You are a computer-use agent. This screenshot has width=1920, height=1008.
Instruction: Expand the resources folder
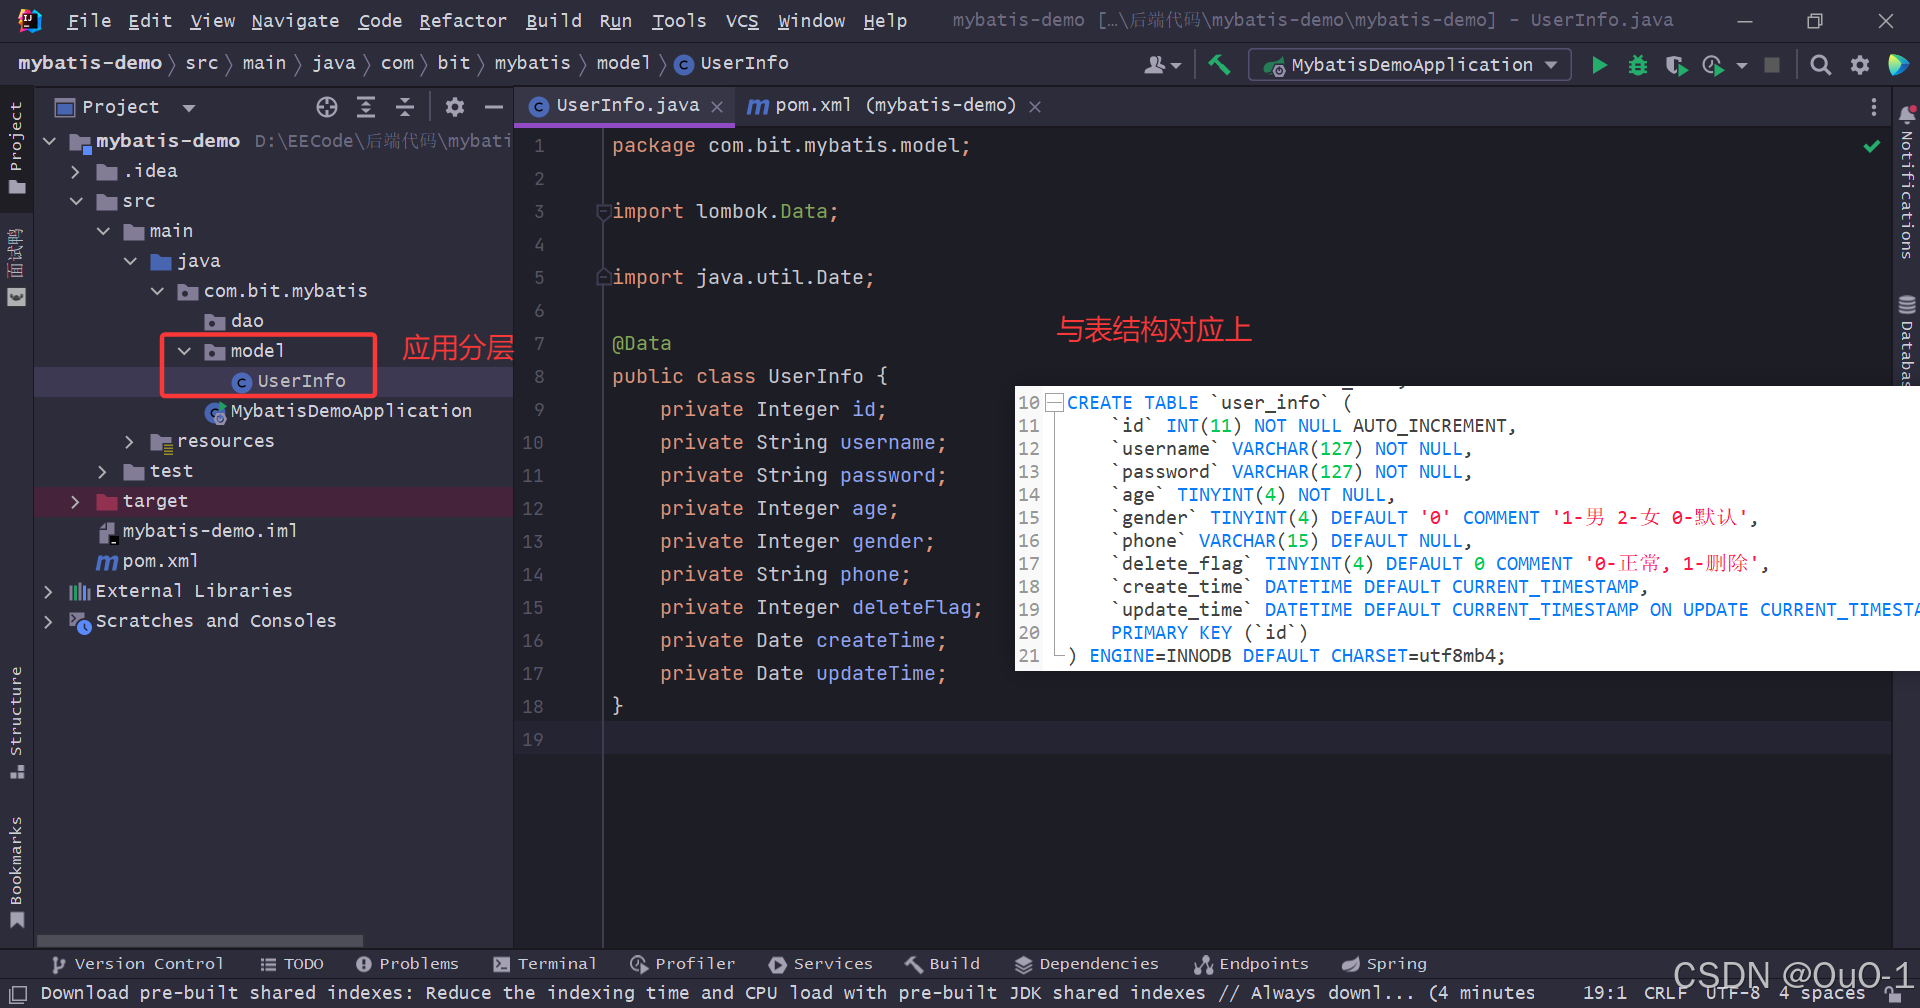(x=130, y=442)
